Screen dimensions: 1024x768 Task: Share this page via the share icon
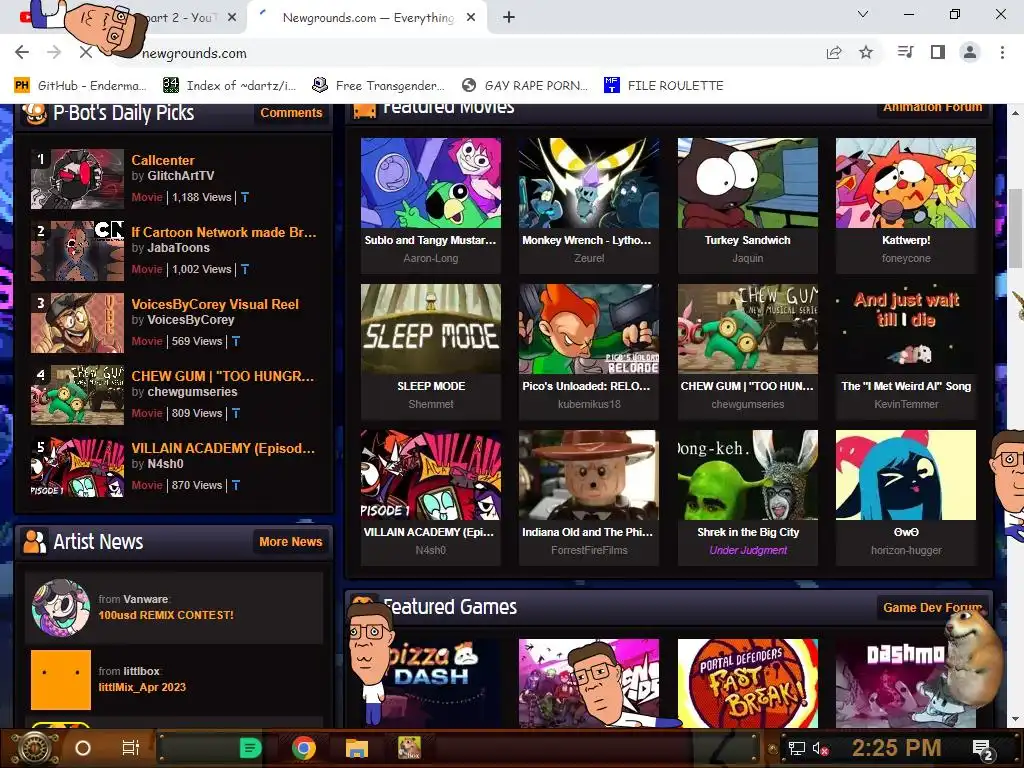[x=834, y=53]
